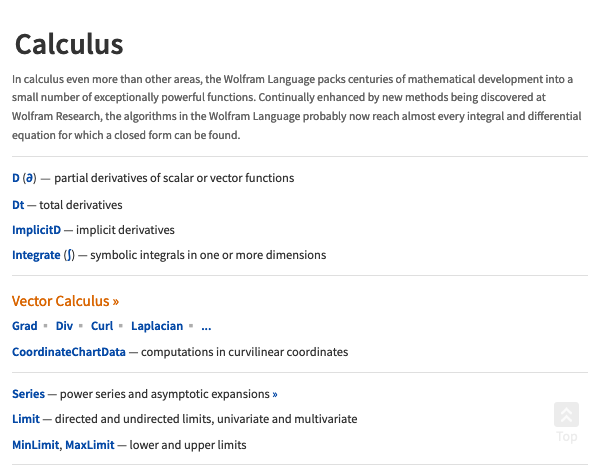This screenshot has height=467, width=600.
Task: Open the Laplacian function link
Action: click(157, 326)
